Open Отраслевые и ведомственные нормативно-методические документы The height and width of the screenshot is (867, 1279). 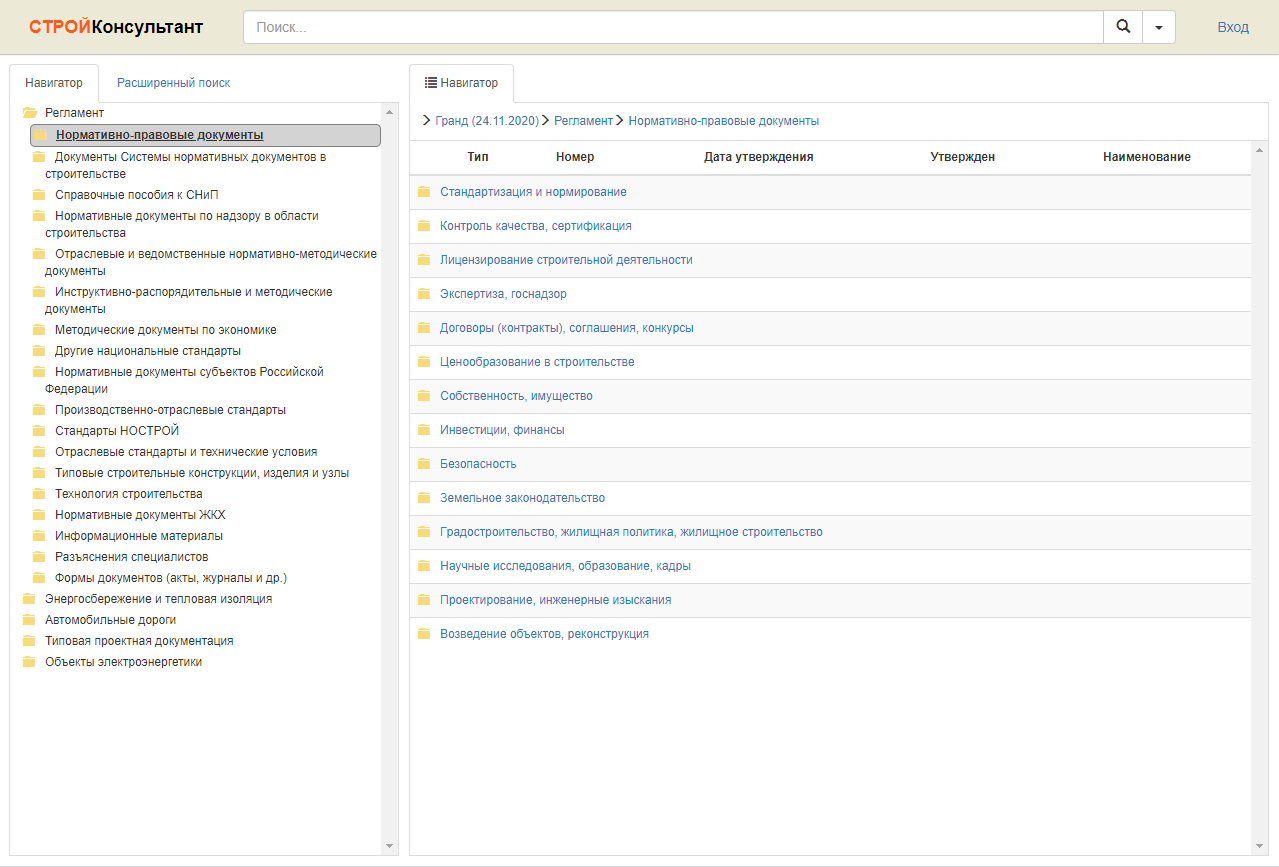click(x=211, y=262)
